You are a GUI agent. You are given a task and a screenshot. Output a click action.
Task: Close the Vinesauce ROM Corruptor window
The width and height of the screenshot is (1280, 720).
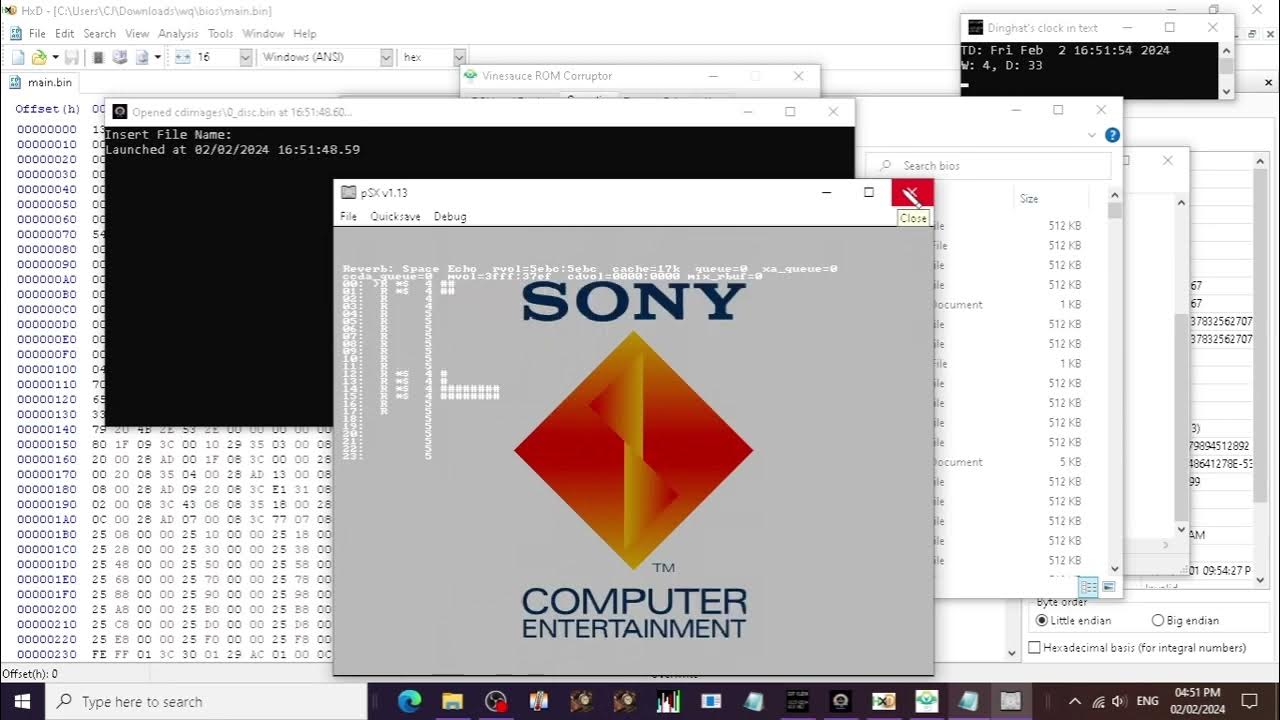coord(798,76)
